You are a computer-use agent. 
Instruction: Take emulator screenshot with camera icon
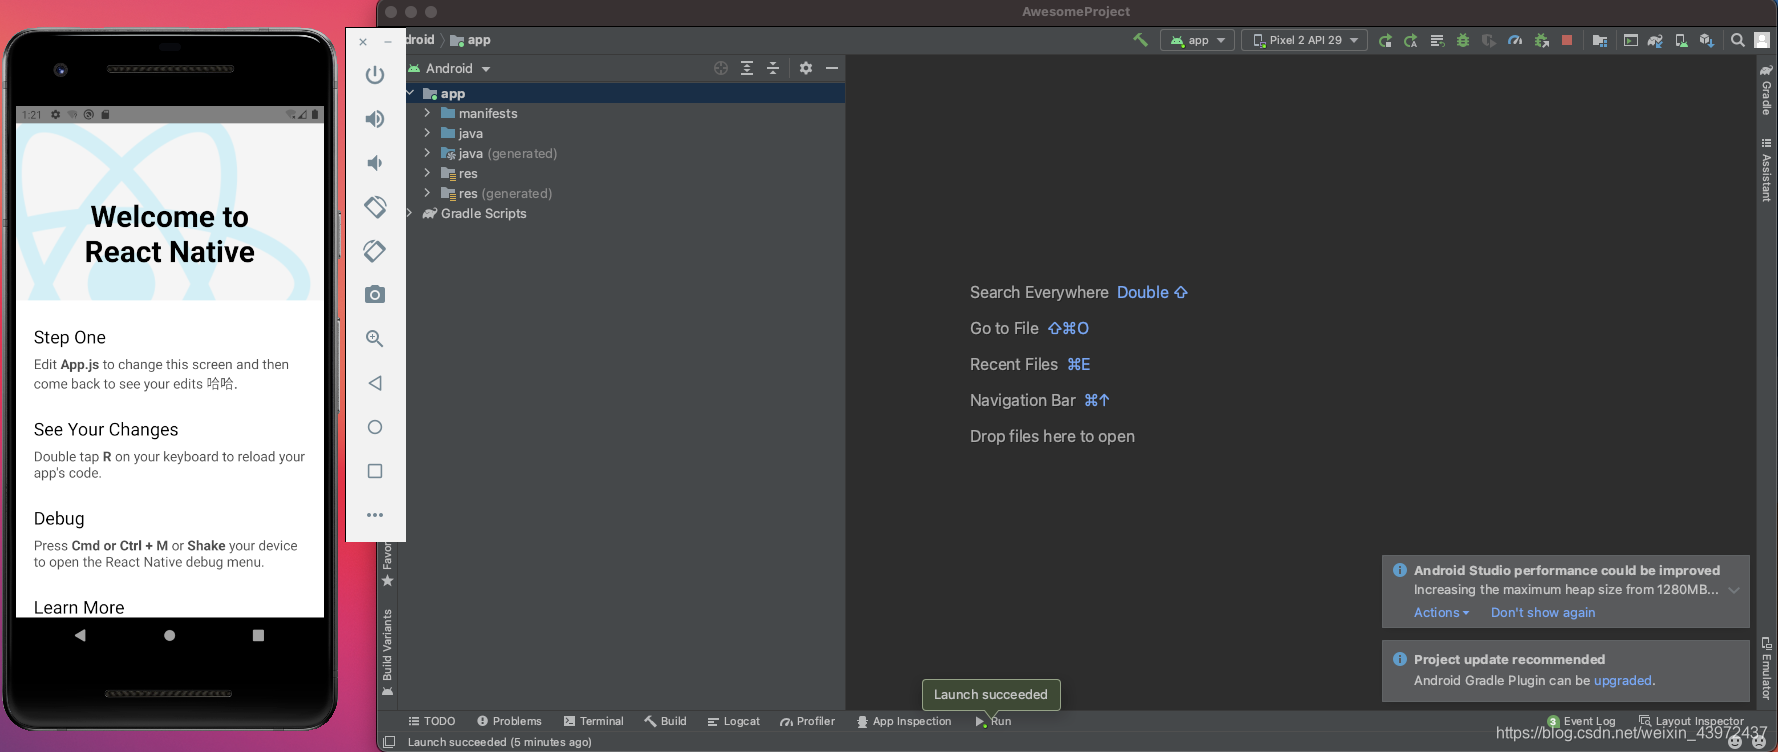tap(375, 294)
